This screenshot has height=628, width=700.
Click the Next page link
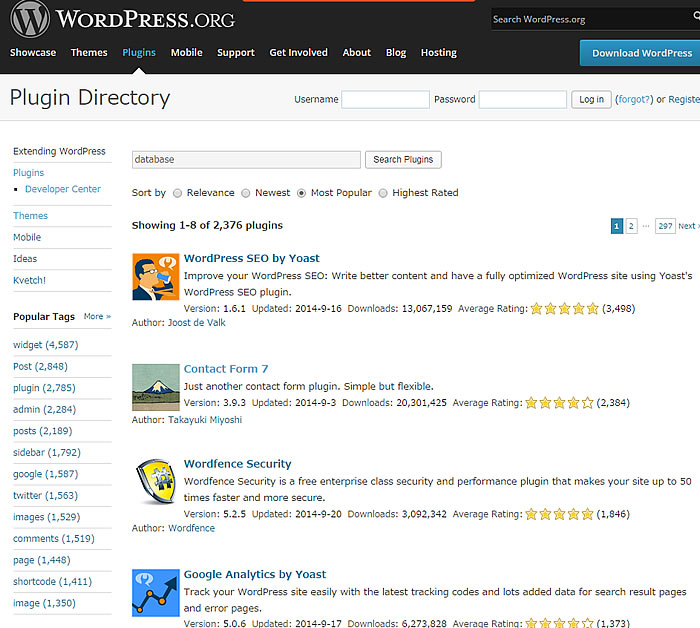[689, 226]
